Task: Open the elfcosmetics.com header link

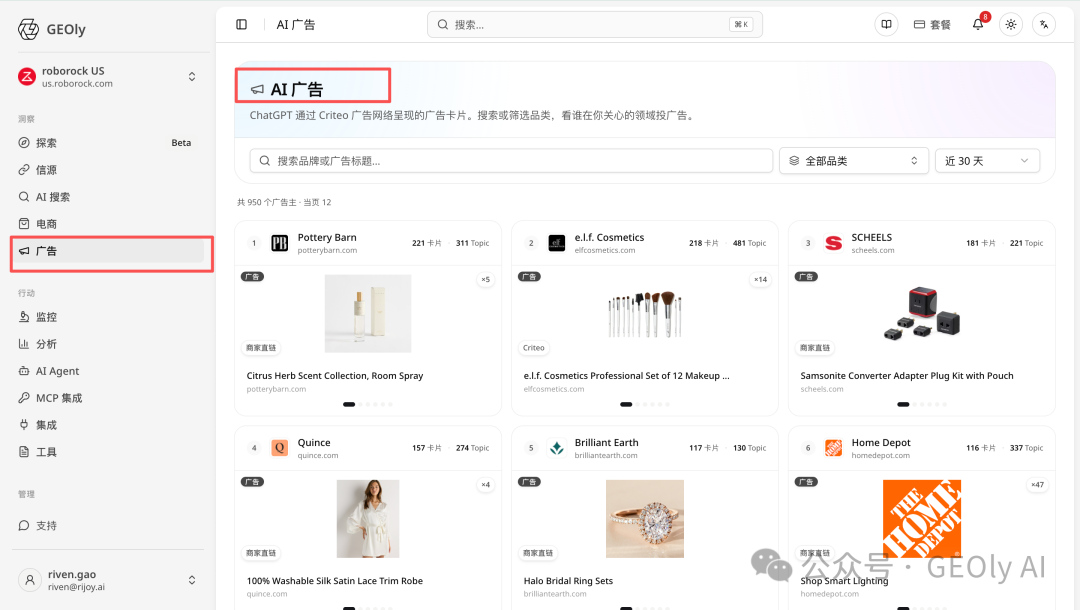Action: [605, 251]
